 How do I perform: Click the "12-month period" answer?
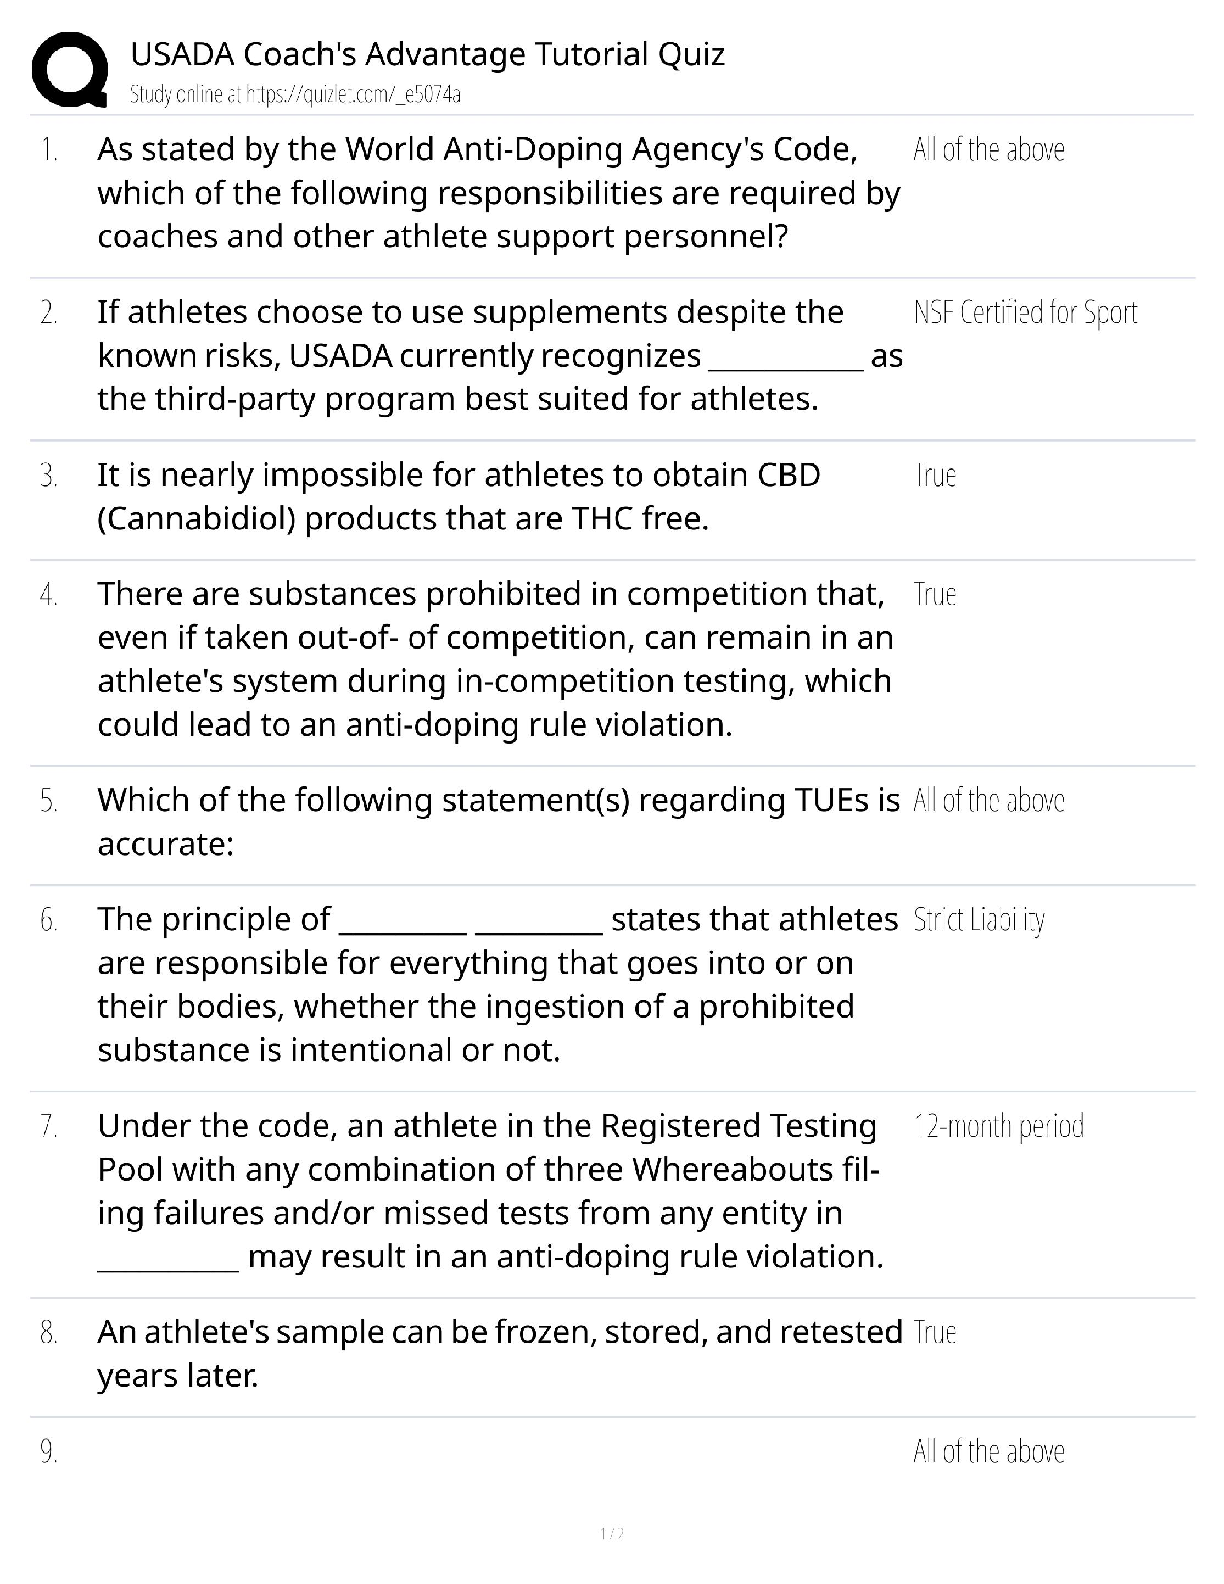[x=999, y=1127]
